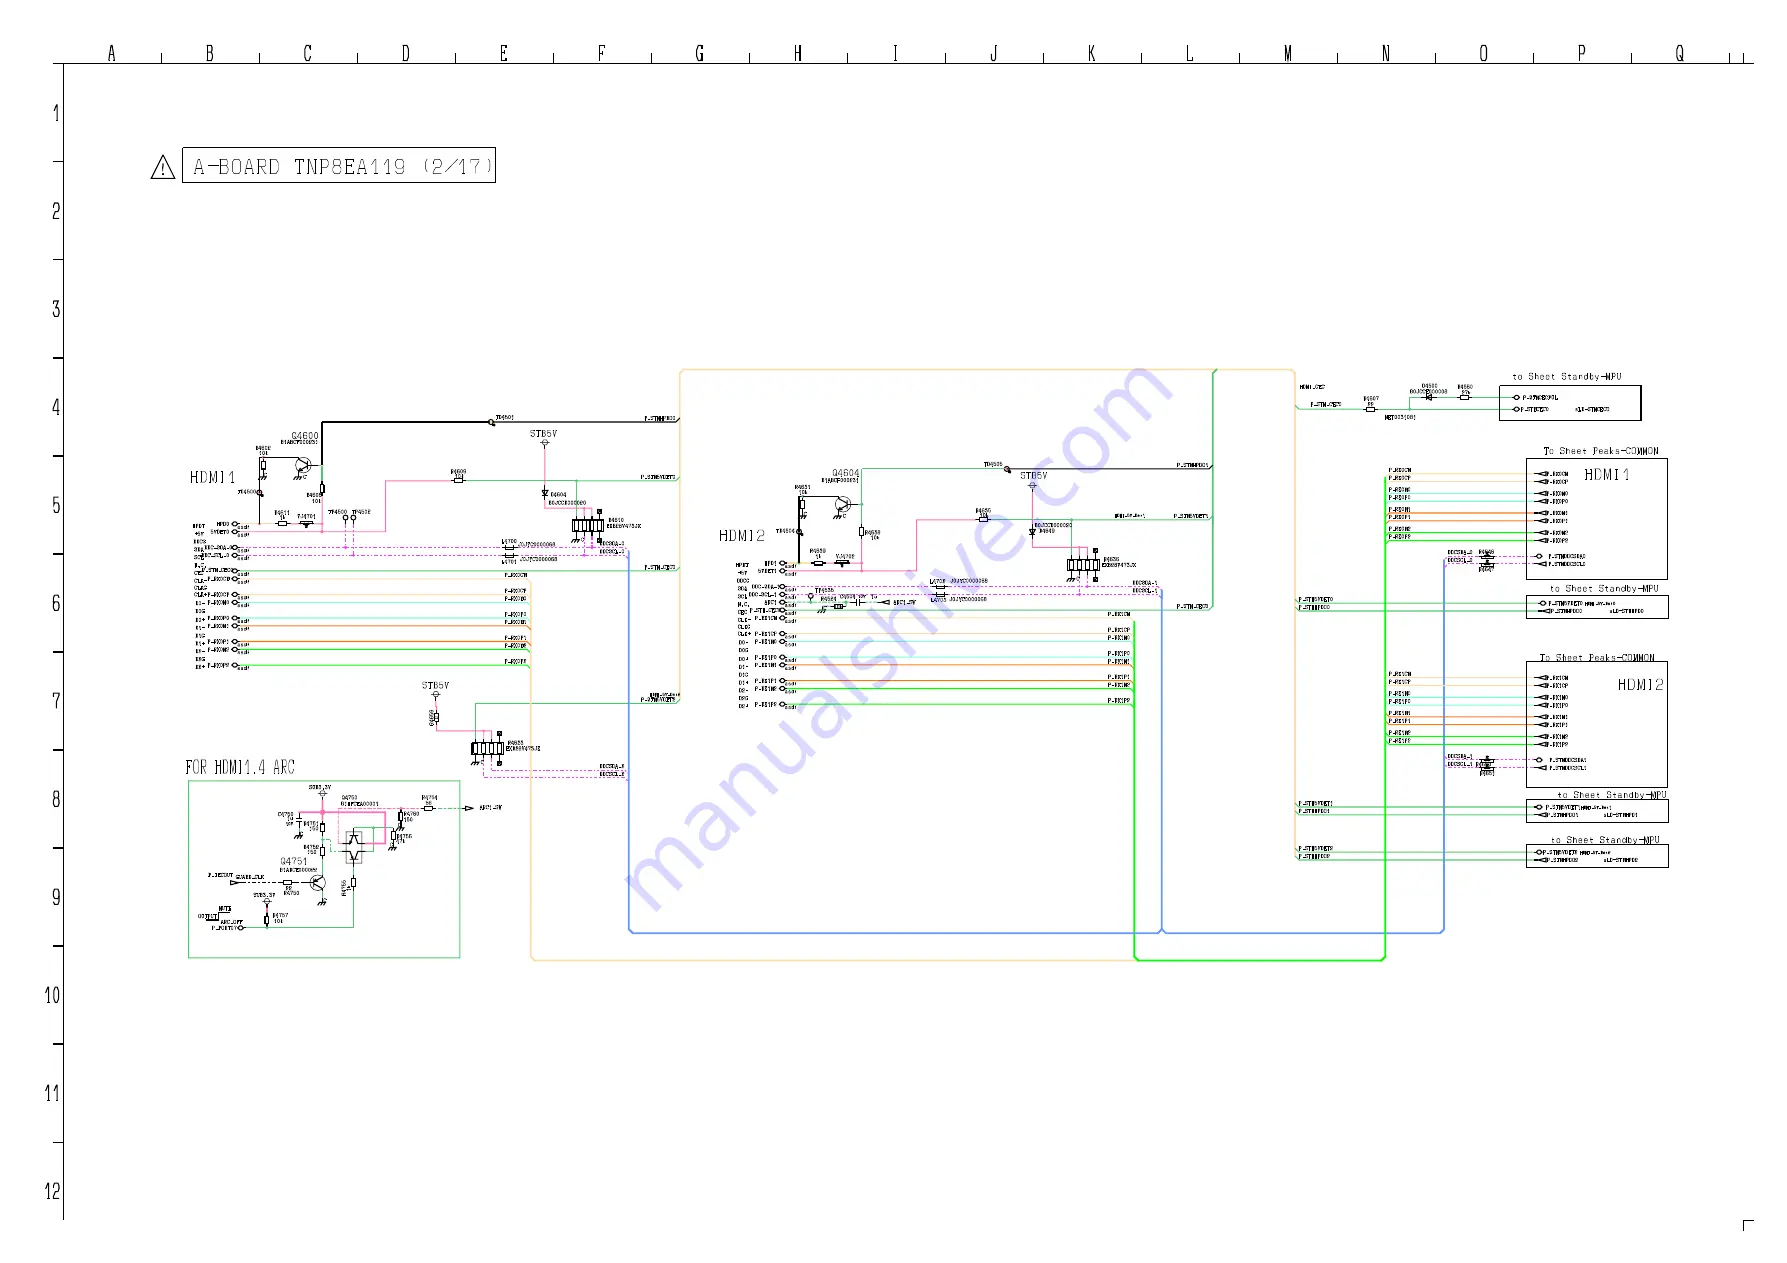Click the 'FOR HDMI1.4 ARC' heading
Screen dimensions: 1787x1263
click(x=240, y=767)
